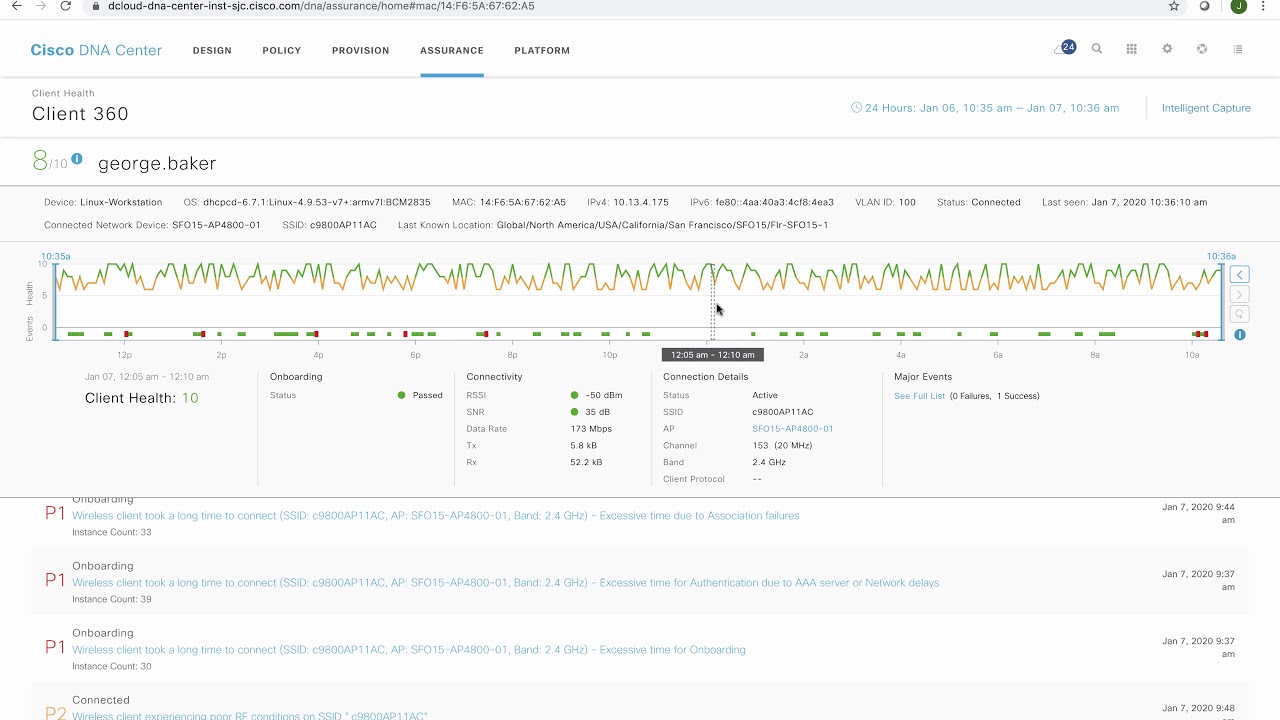Click the Connected Network Device SFO15-AP4800-01 text

click(152, 225)
